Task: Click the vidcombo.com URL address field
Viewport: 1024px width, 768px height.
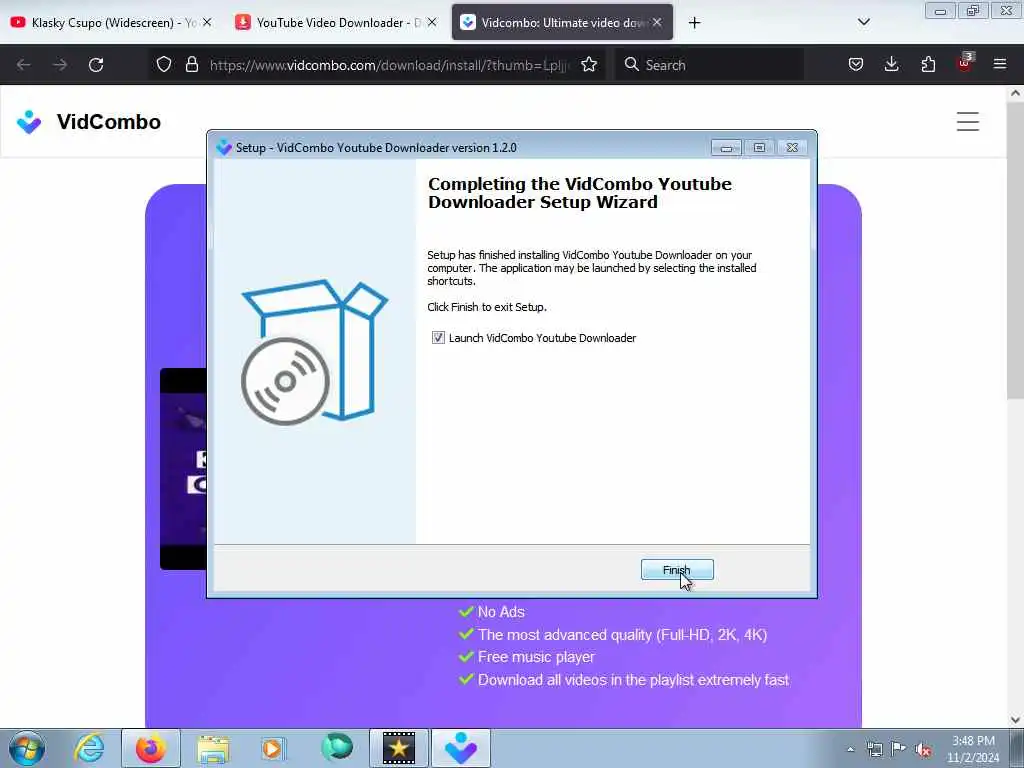Action: pyautogui.click(x=389, y=65)
